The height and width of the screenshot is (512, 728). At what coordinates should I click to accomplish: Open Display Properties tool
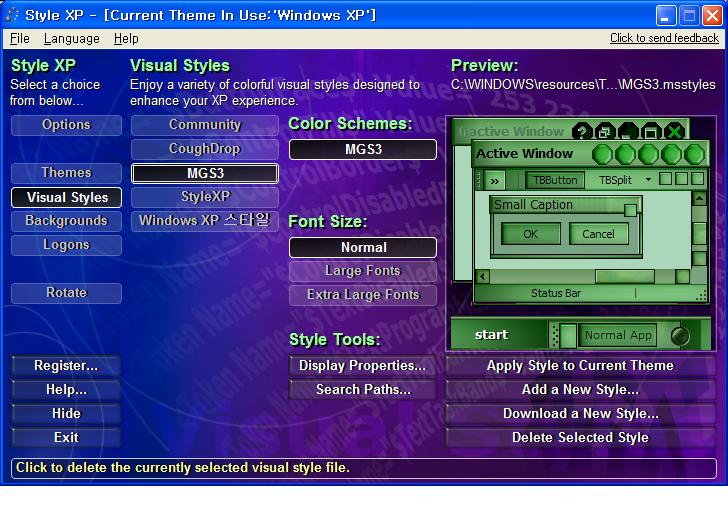[363, 366]
